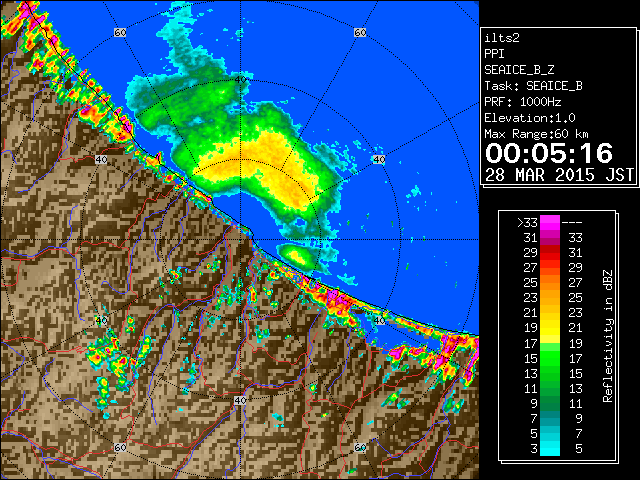Pick the red 29–31 dBZ legend band

point(550,253)
